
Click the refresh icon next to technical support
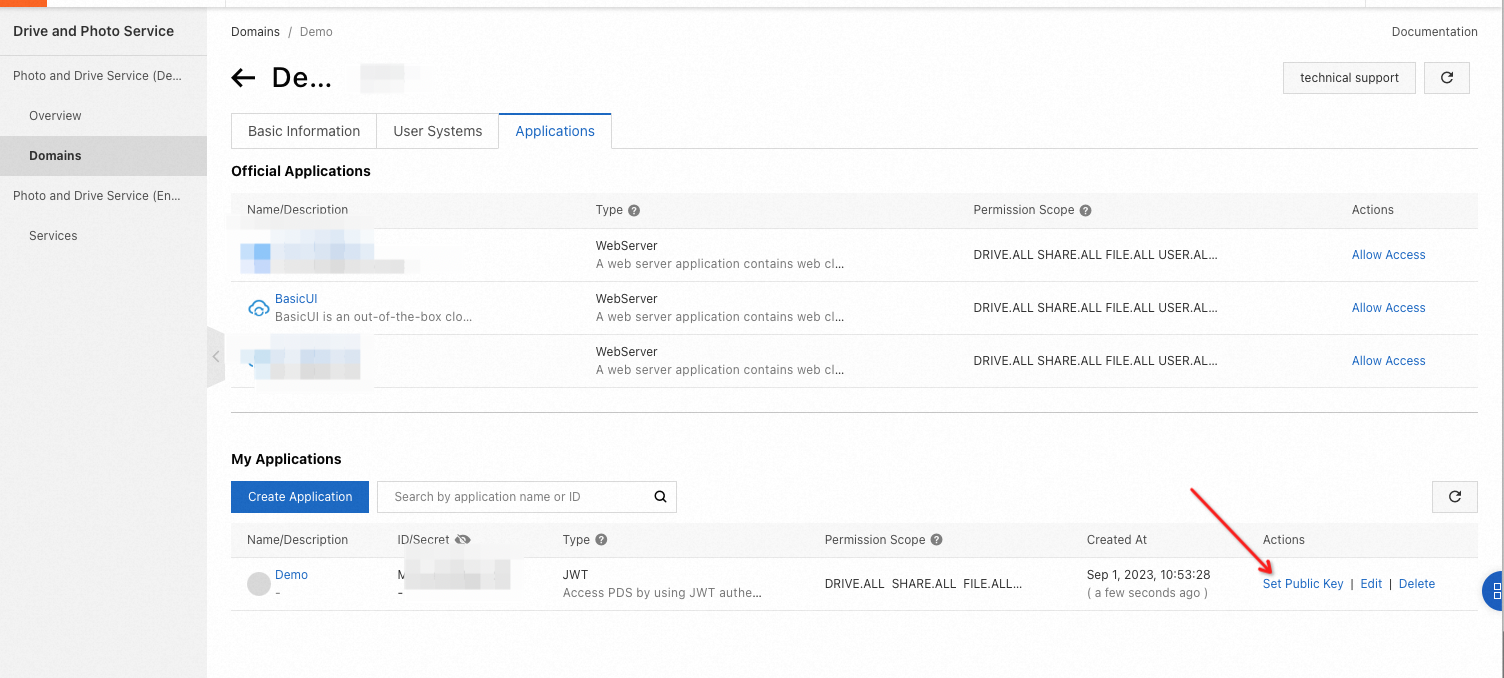[x=1446, y=78]
